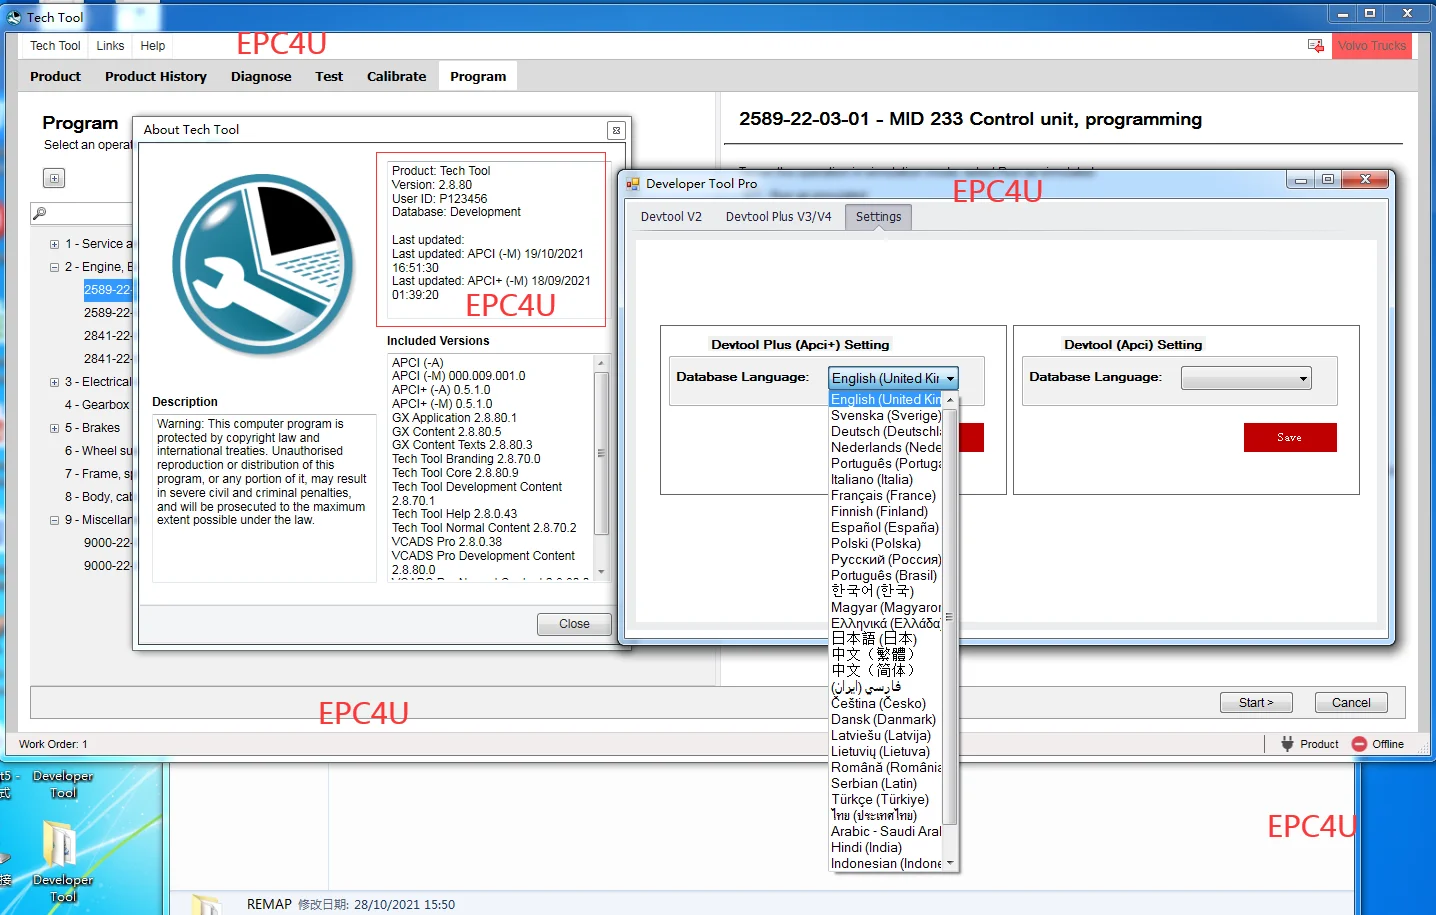1436x915 pixels.
Task: Select the highlighted 2589-22 tree row
Action: 107,290
